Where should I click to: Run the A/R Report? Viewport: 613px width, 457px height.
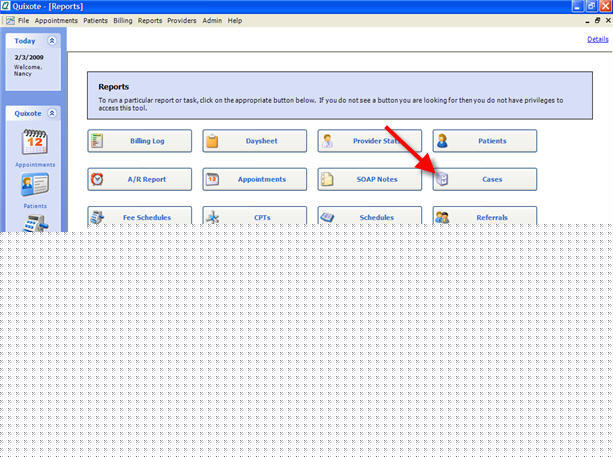coord(140,179)
